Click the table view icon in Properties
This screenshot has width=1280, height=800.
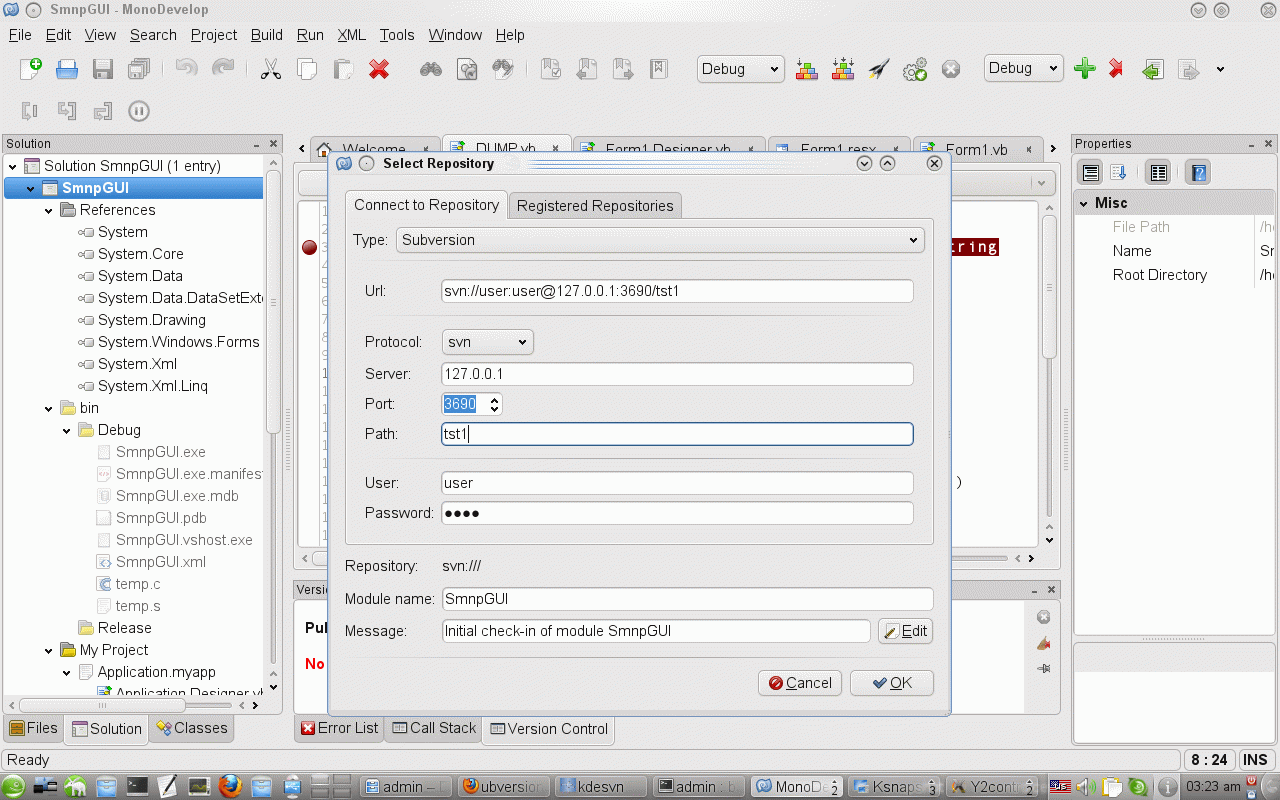pyautogui.click(x=1158, y=172)
